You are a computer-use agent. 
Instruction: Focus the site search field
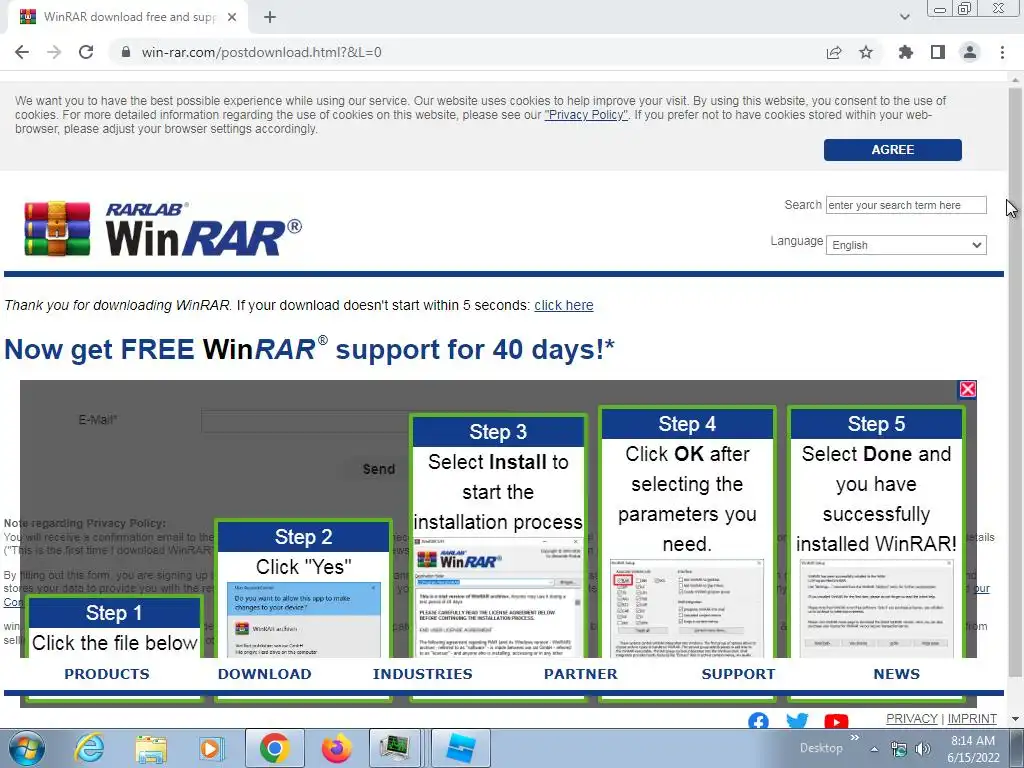[x=906, y=205]
